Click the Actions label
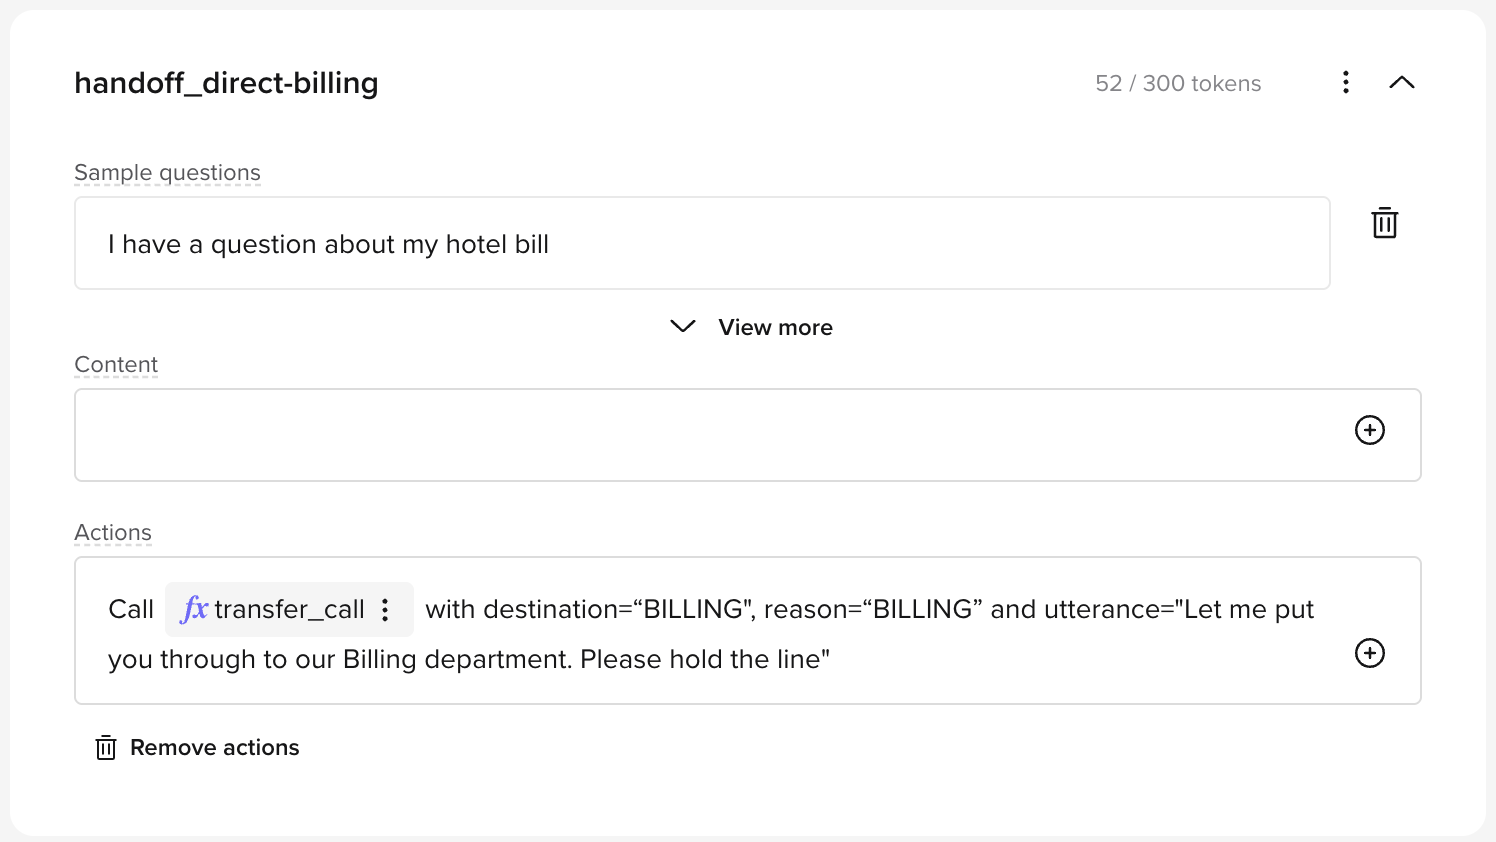1496x842 pixels. (x=113, y=533)
